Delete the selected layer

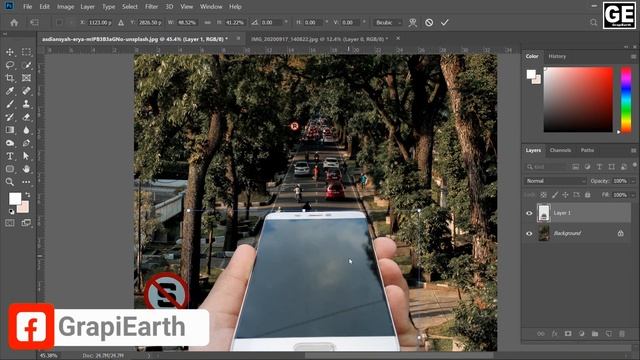(622, 333)
